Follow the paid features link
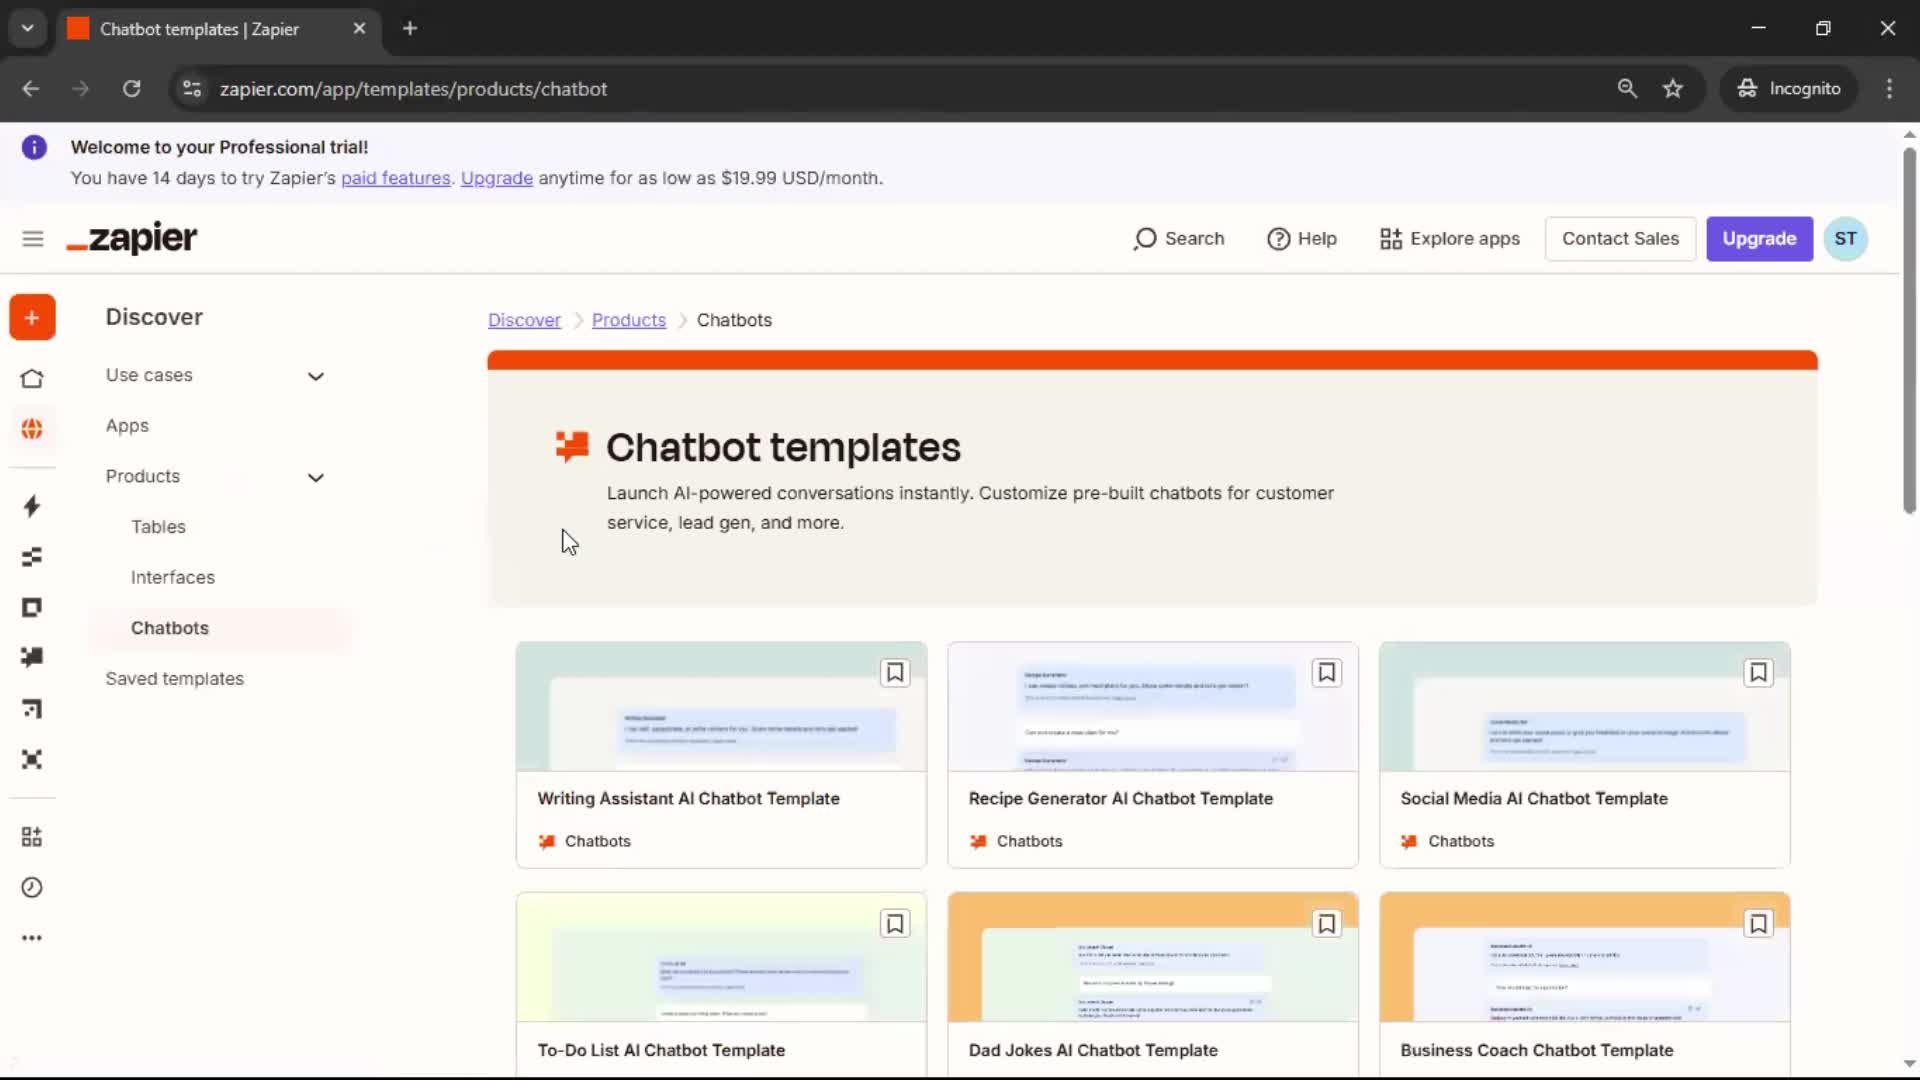This screenshot has height=1080, width=1920. coord(396,178)
